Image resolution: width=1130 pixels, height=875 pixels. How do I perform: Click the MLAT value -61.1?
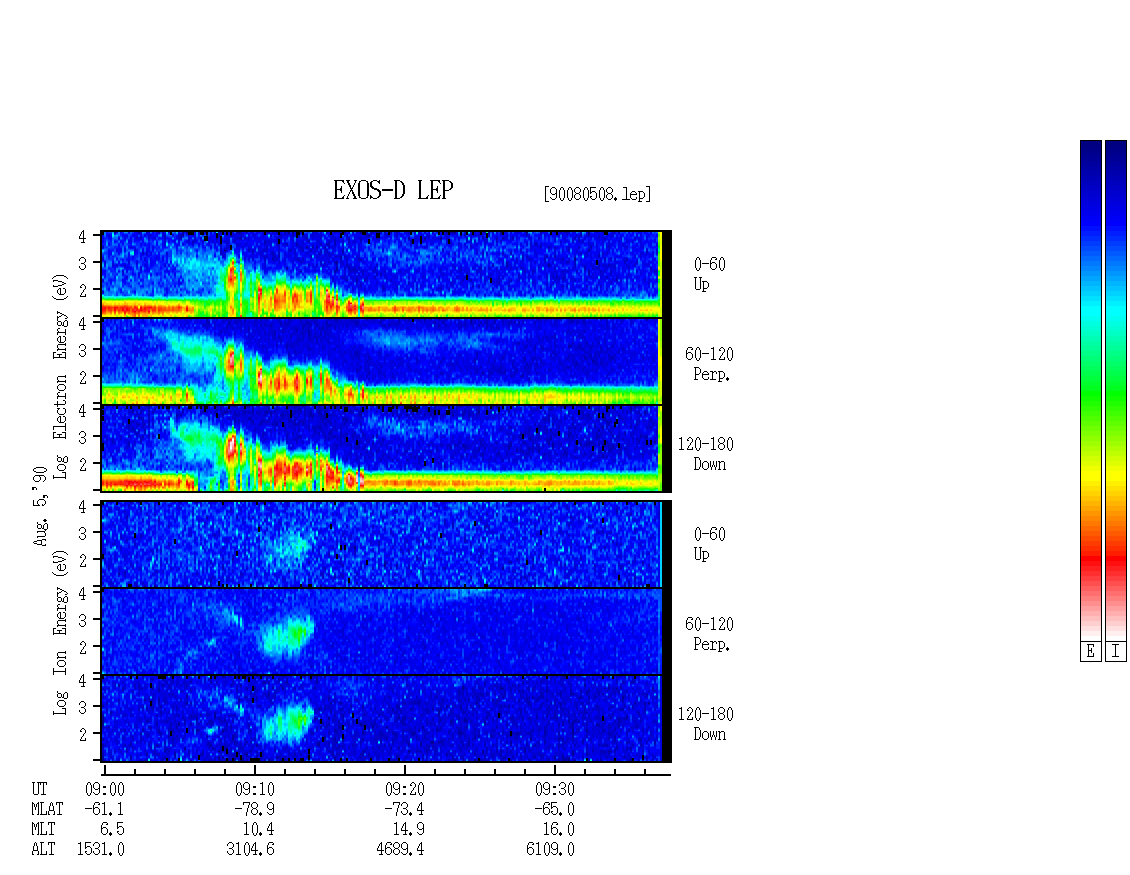tap(104, 809)
